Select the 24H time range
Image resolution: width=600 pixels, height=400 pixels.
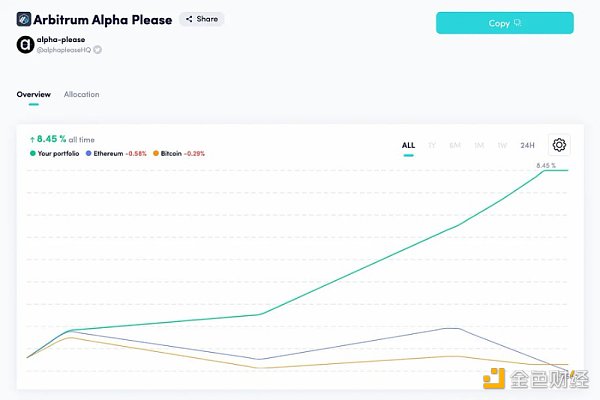click(527, 145)
